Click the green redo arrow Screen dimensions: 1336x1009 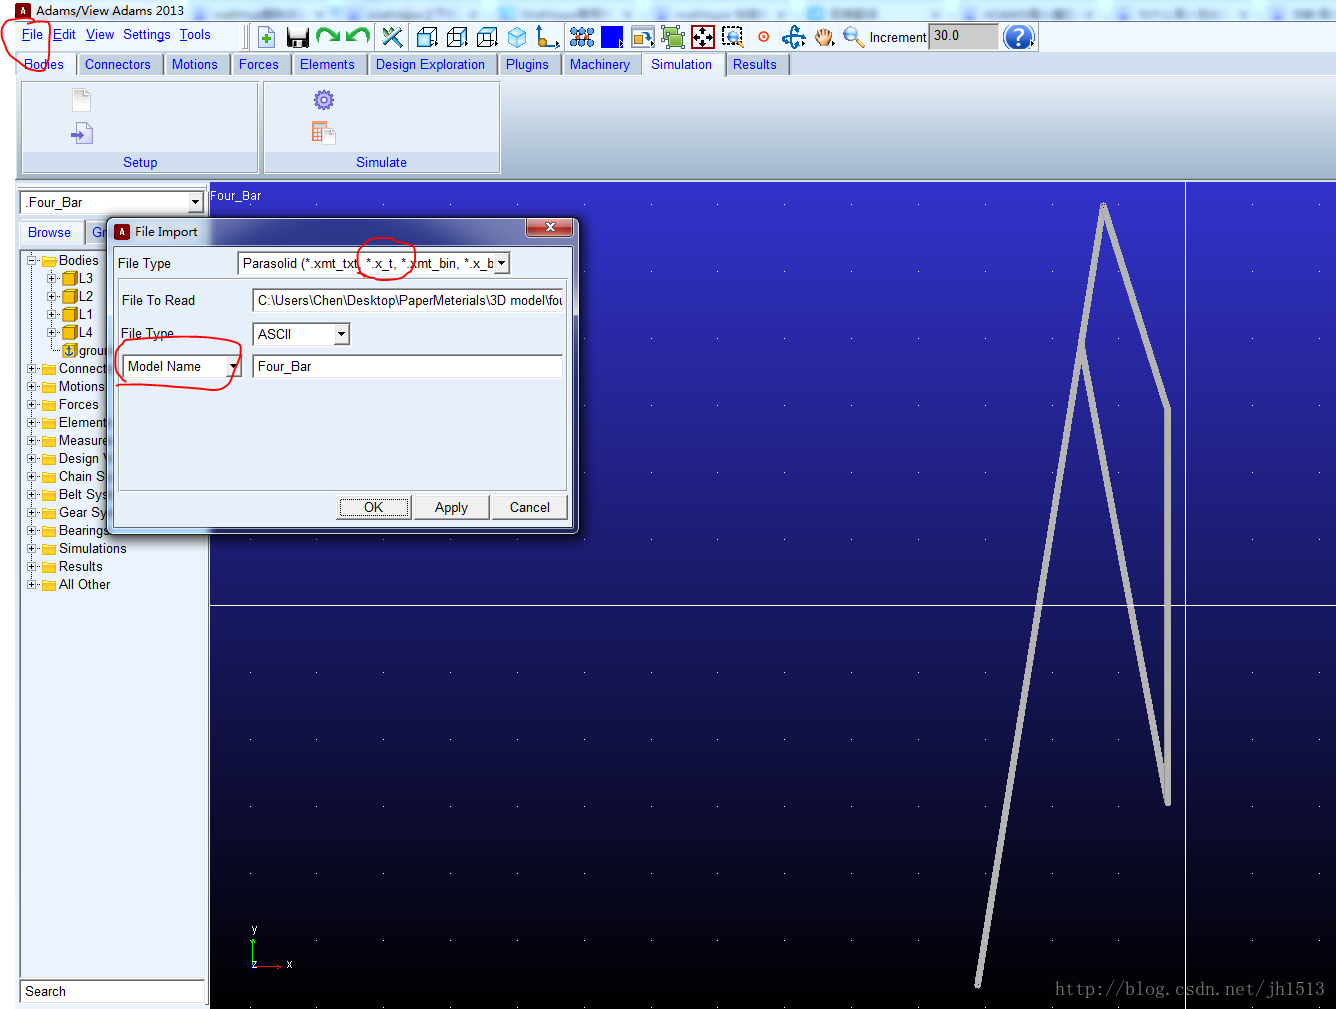(x=328, y=37)
